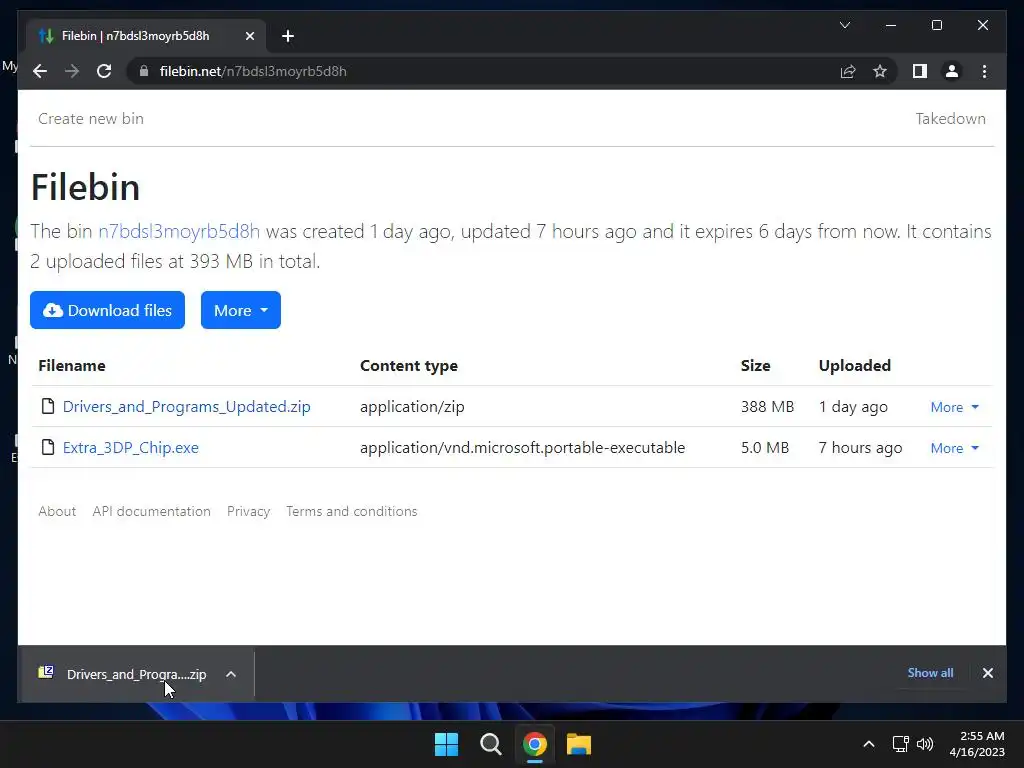This screenshot has width=1024, height=768.
Task: Open Extra_3DP_Chip.exe file link
Action: click(131, 447)
